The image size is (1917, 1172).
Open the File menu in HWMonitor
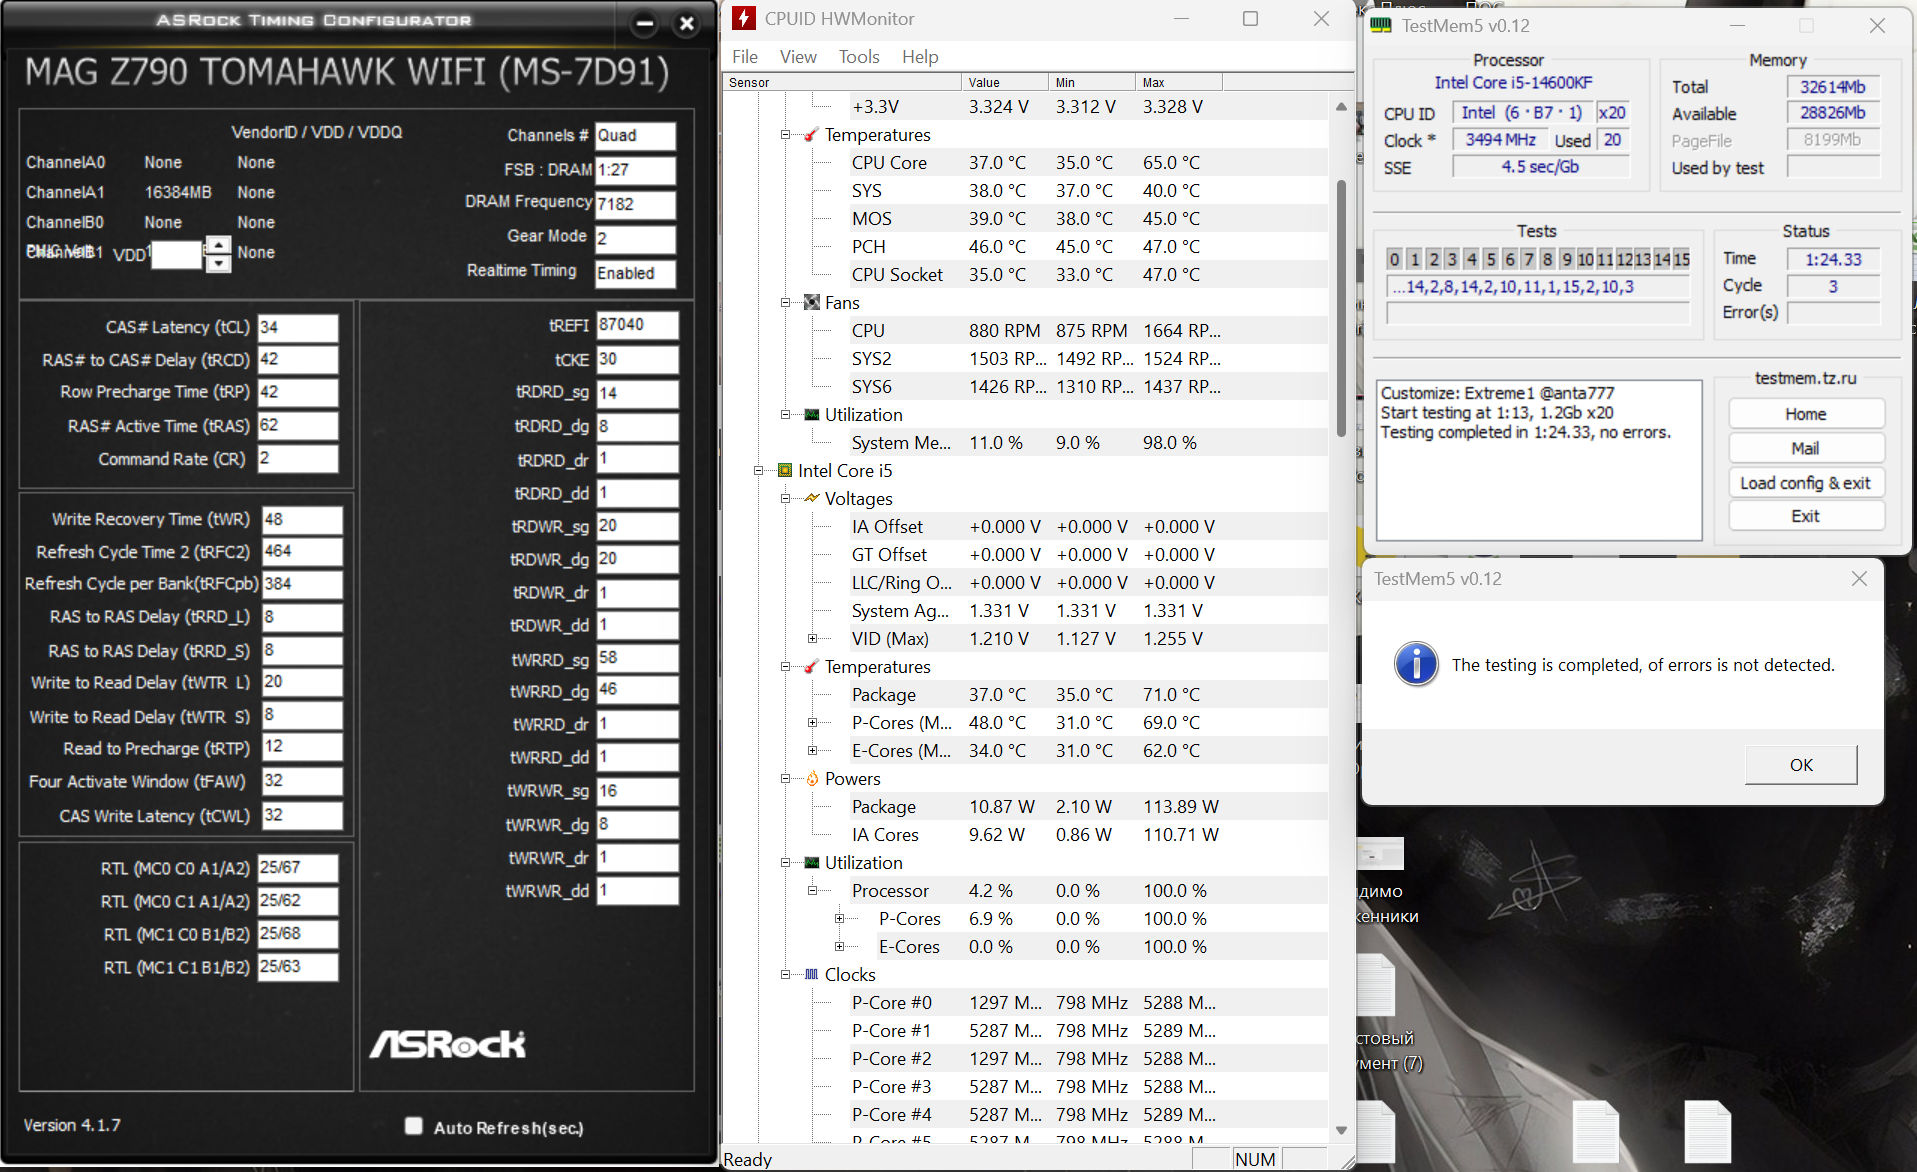pos(745,57)
